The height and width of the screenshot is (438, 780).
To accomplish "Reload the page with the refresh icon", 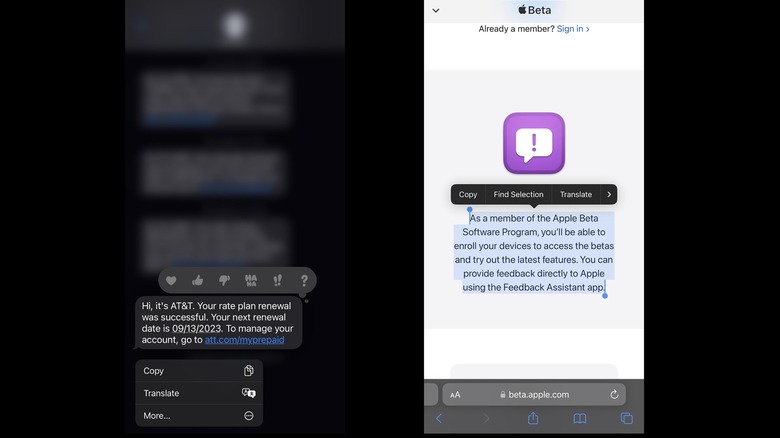I will [x=614, y=395].
